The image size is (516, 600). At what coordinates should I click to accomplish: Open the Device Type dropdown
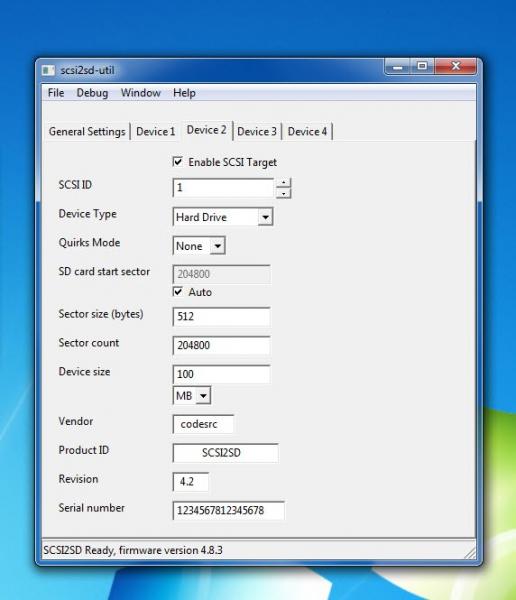point(265,217)
